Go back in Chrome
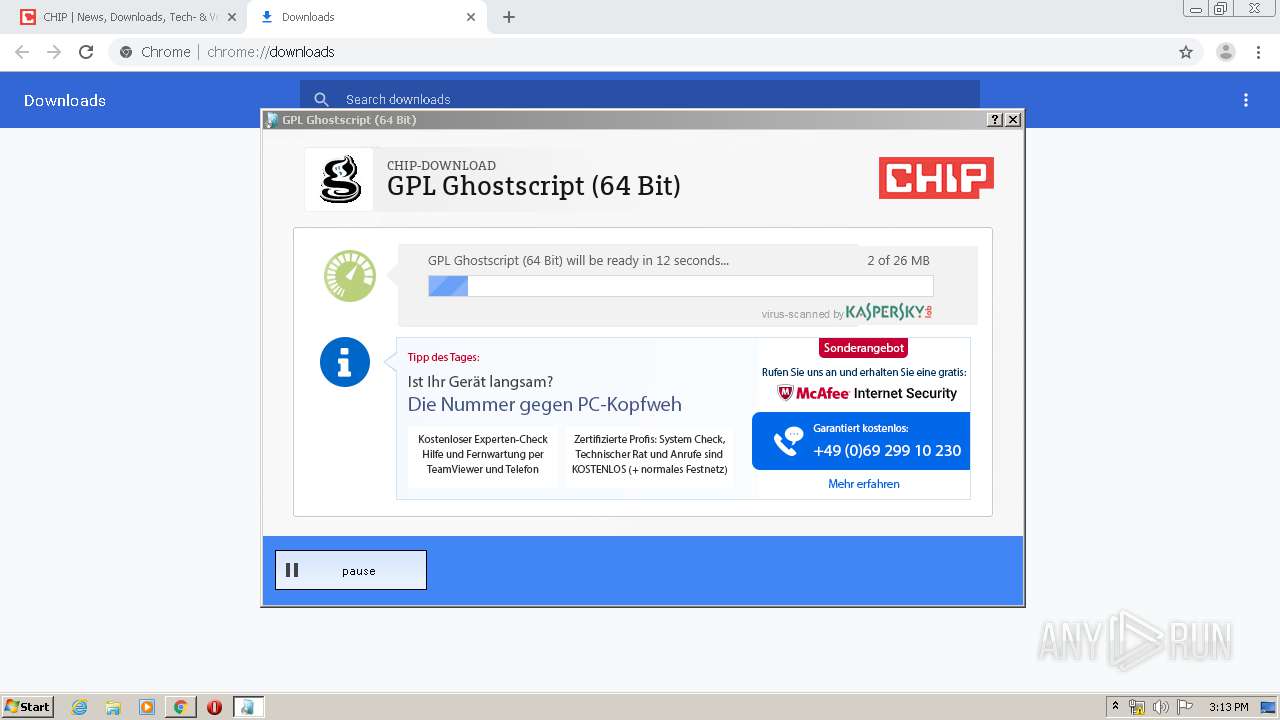 [x=22, y=52]
